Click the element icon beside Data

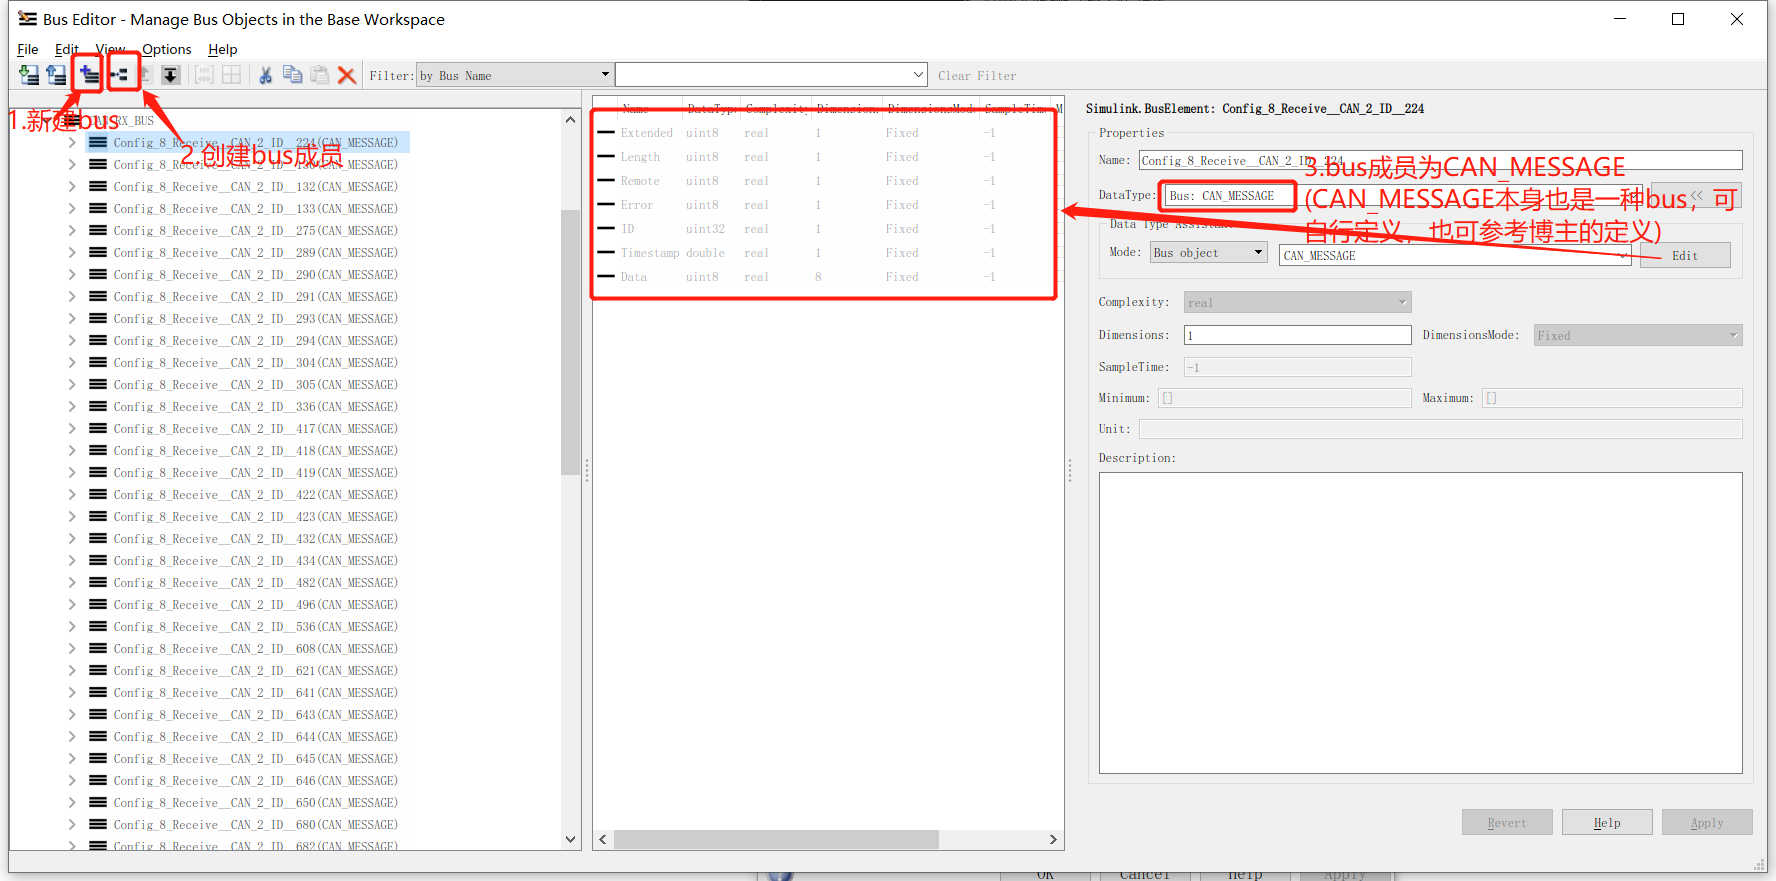click(606, 277)
